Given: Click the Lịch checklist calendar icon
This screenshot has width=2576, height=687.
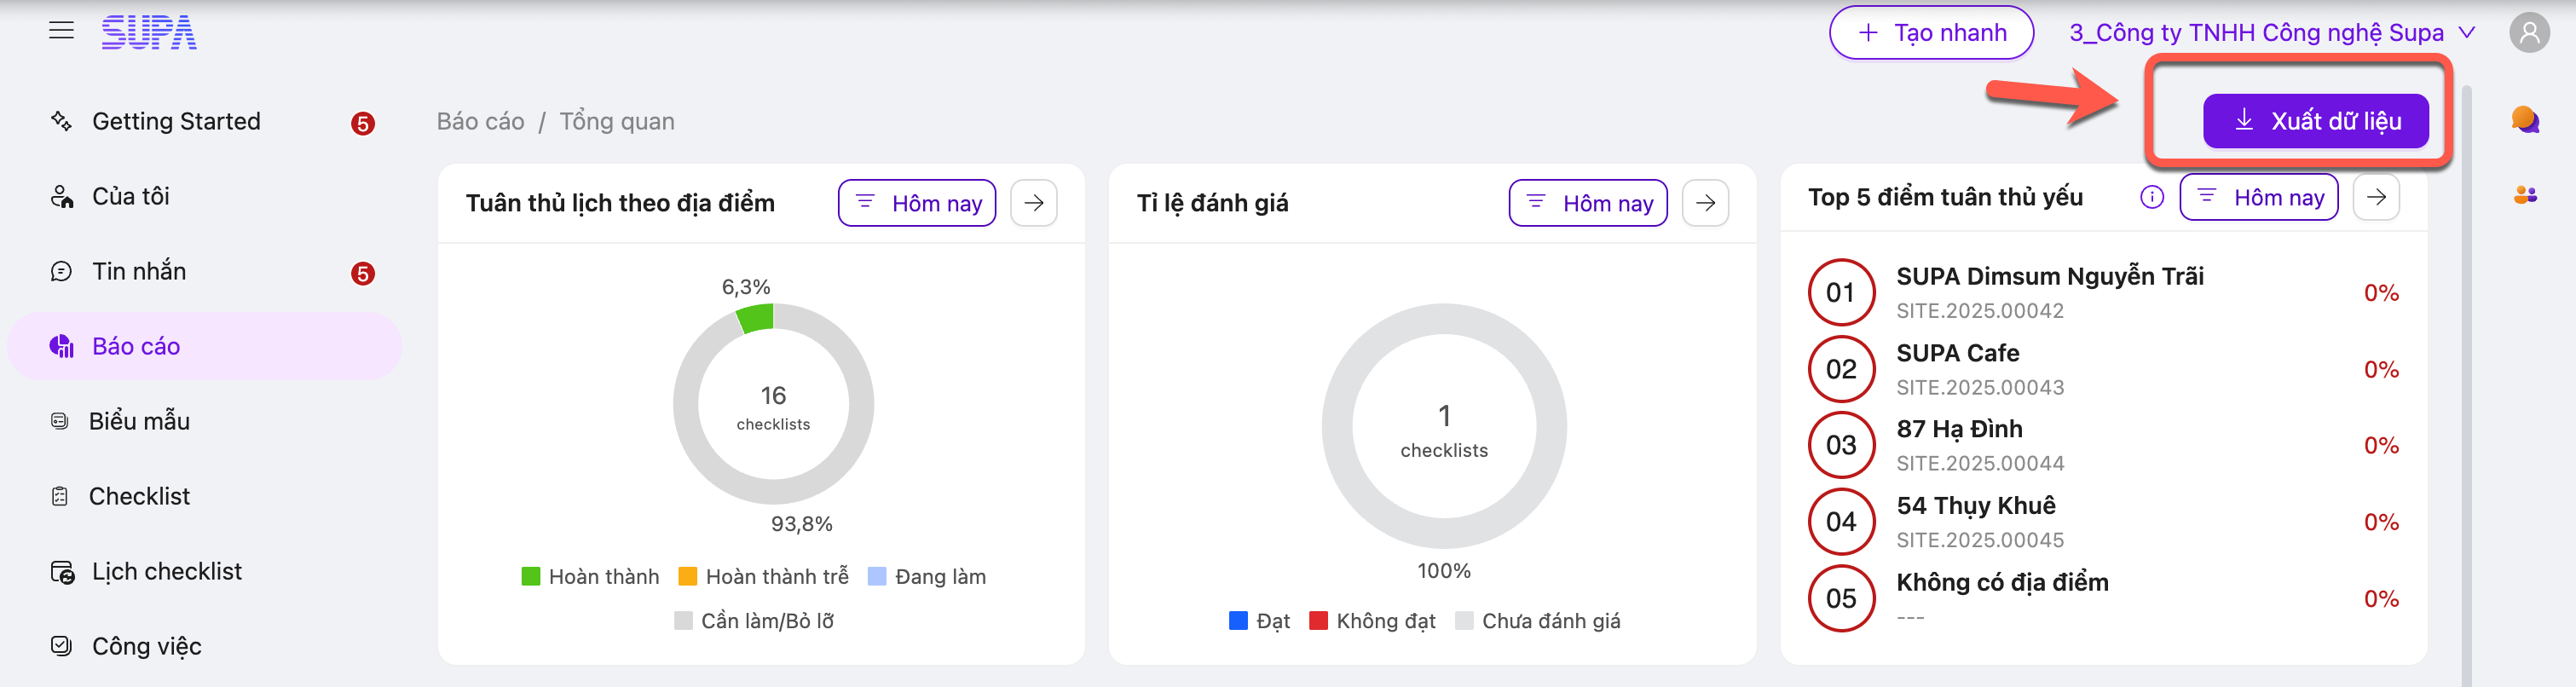Looking at the screenshot, I should 62,572.
